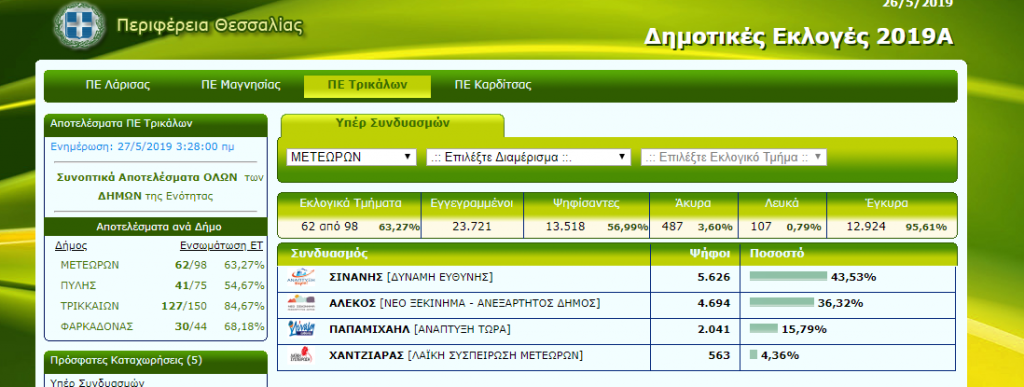Screen dimensions: 1024x387
Task: Select the Υπέρ Συνδυασμών tab
Action: coord(392,123)
